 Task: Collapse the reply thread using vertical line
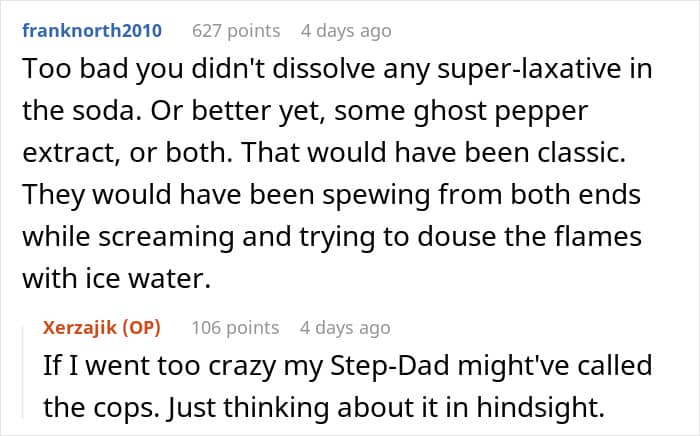(23, 373)
